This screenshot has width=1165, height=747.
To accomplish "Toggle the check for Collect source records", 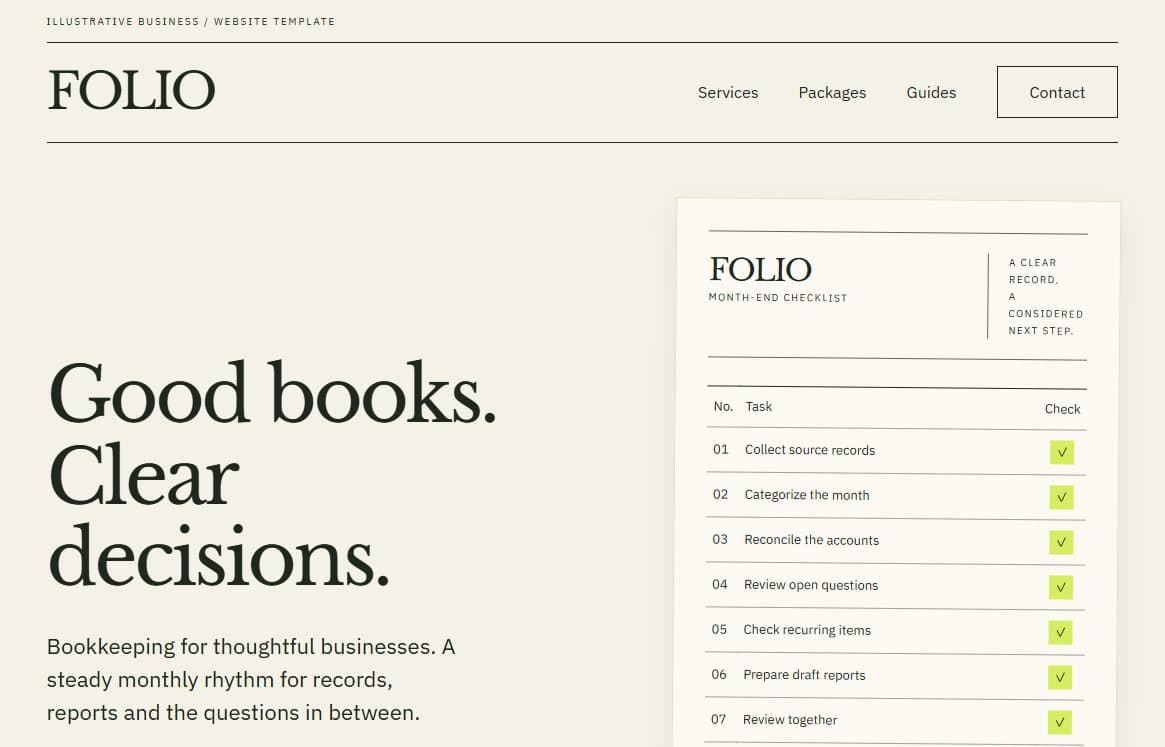I will click(1062, 452).
